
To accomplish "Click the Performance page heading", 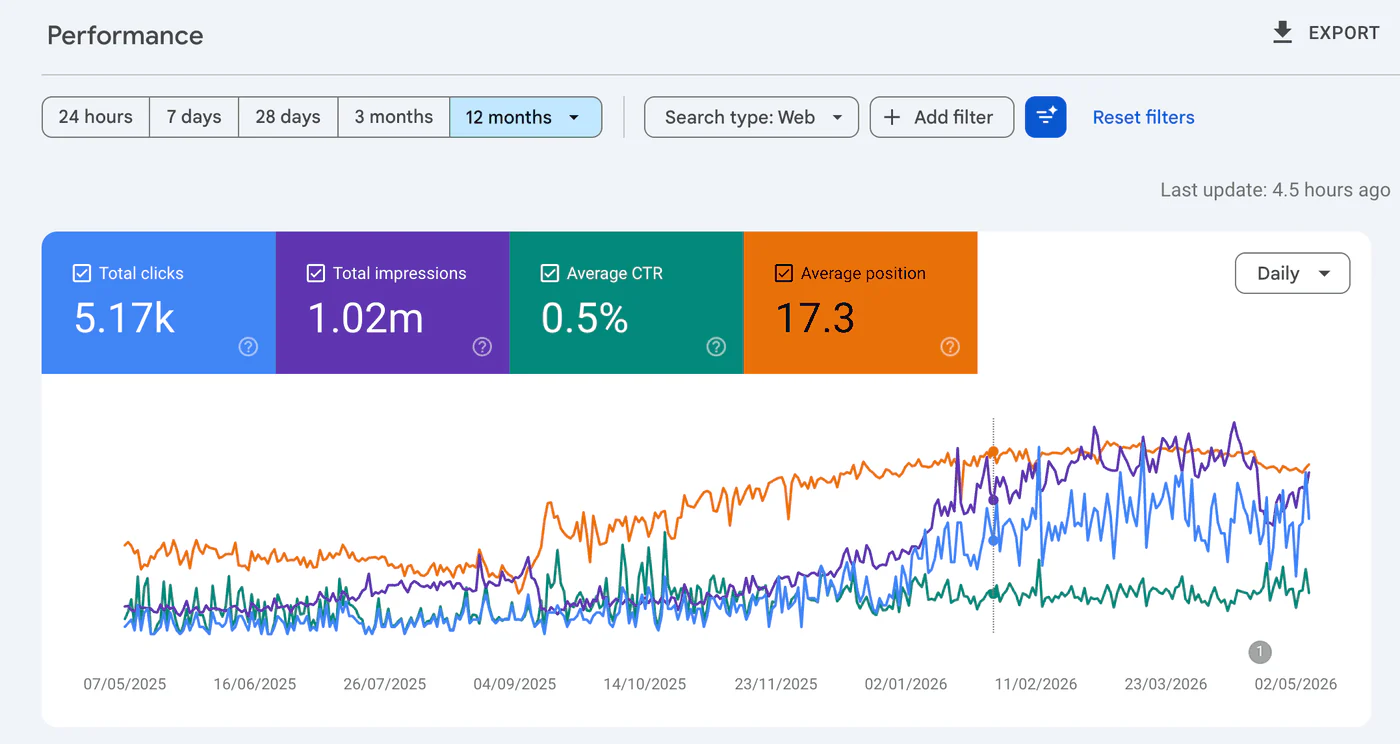I will click(x=125, y=36).
